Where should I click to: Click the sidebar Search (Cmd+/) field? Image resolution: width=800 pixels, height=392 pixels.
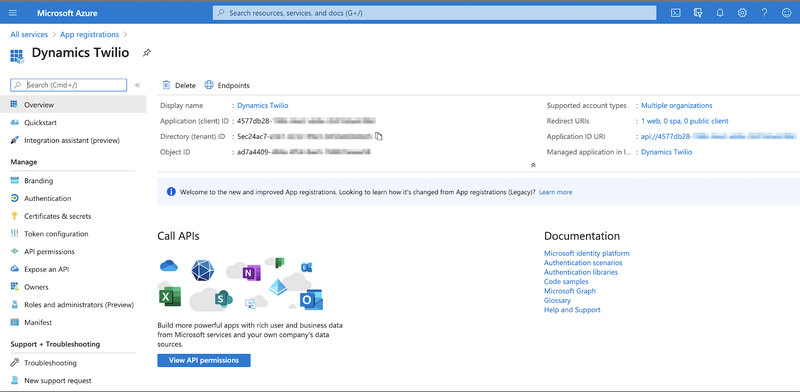pyautogui.click(x=68, y=85)
